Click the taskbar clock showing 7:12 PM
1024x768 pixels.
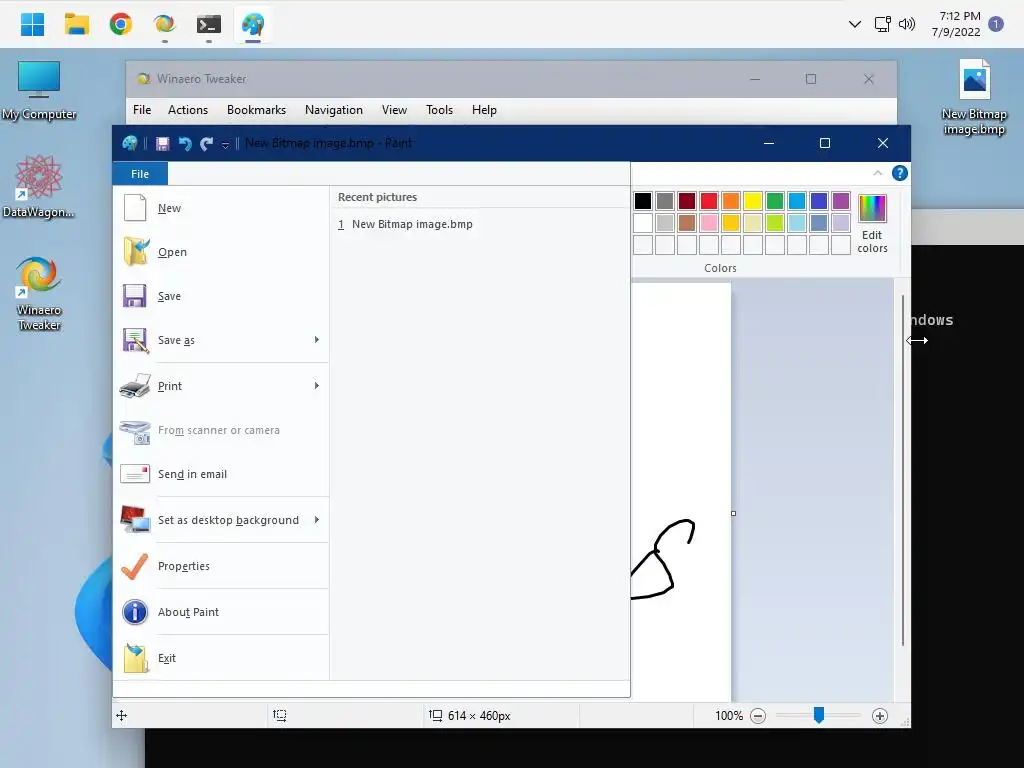(956, 24)
